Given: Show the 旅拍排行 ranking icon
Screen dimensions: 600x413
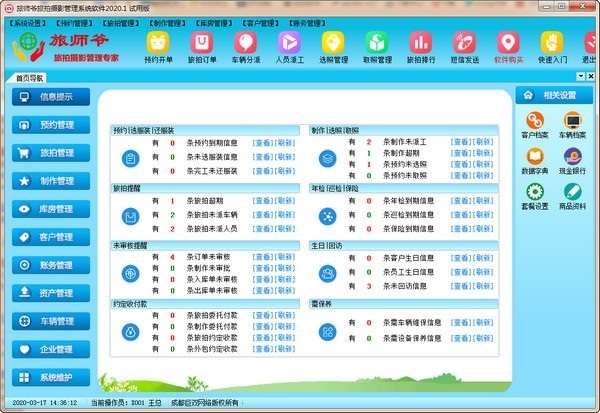Looking at the screenshot, I should tap(421, 47).
